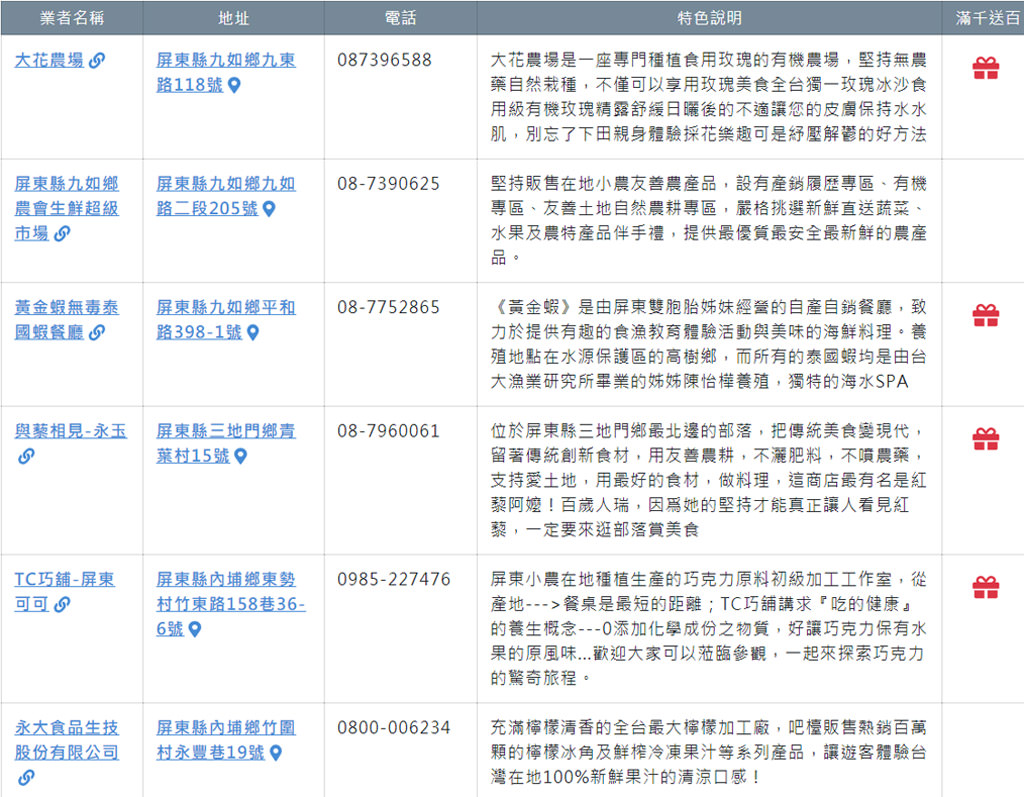Viewport: 1024px width, 797px height.
Task: Open the 大花農場 vendor link
Action: [x=49, y=60]
